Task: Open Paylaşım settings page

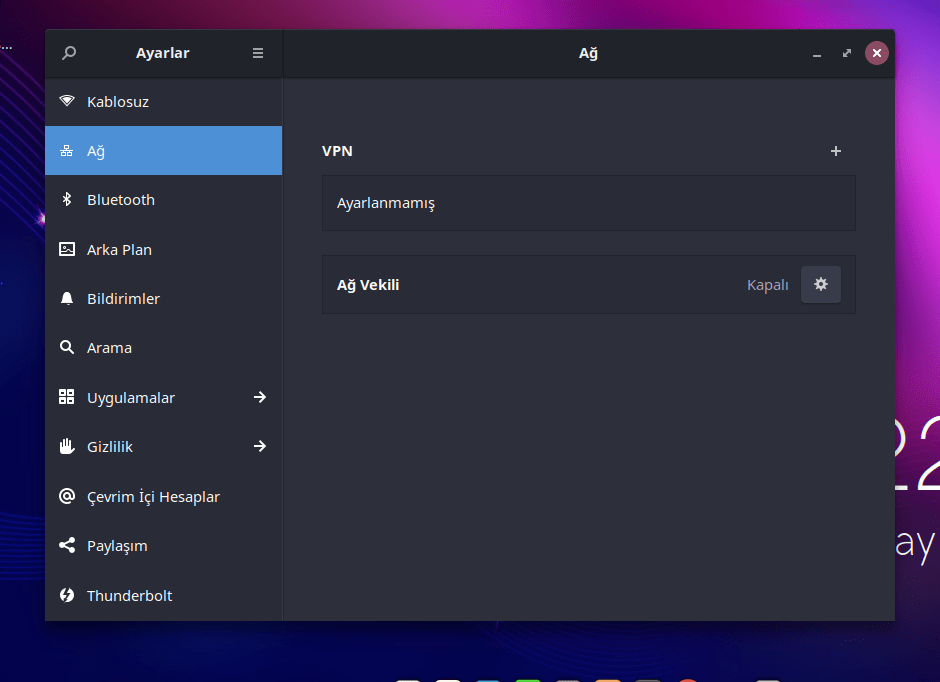Action: pyautogui.click(x=164, y=545)
